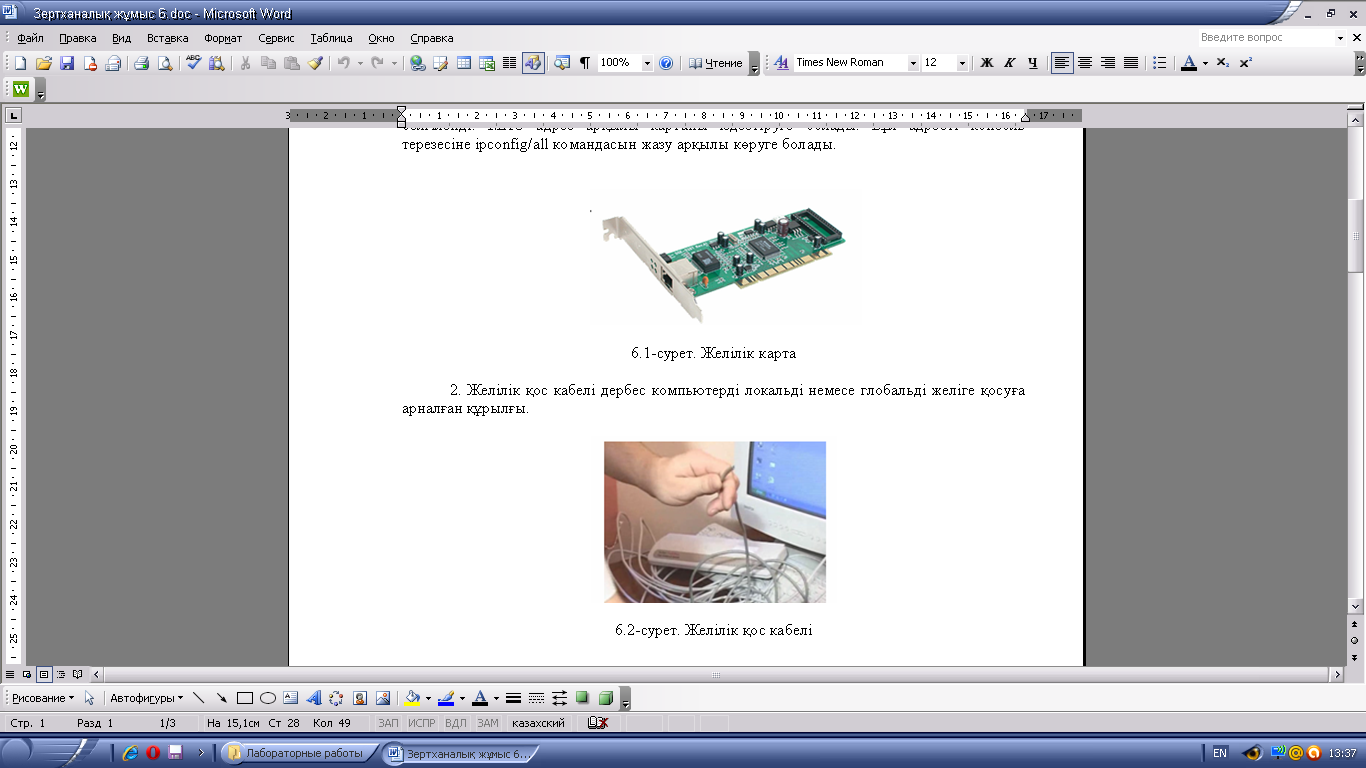Click the Print icon

(x=141, y=63)
